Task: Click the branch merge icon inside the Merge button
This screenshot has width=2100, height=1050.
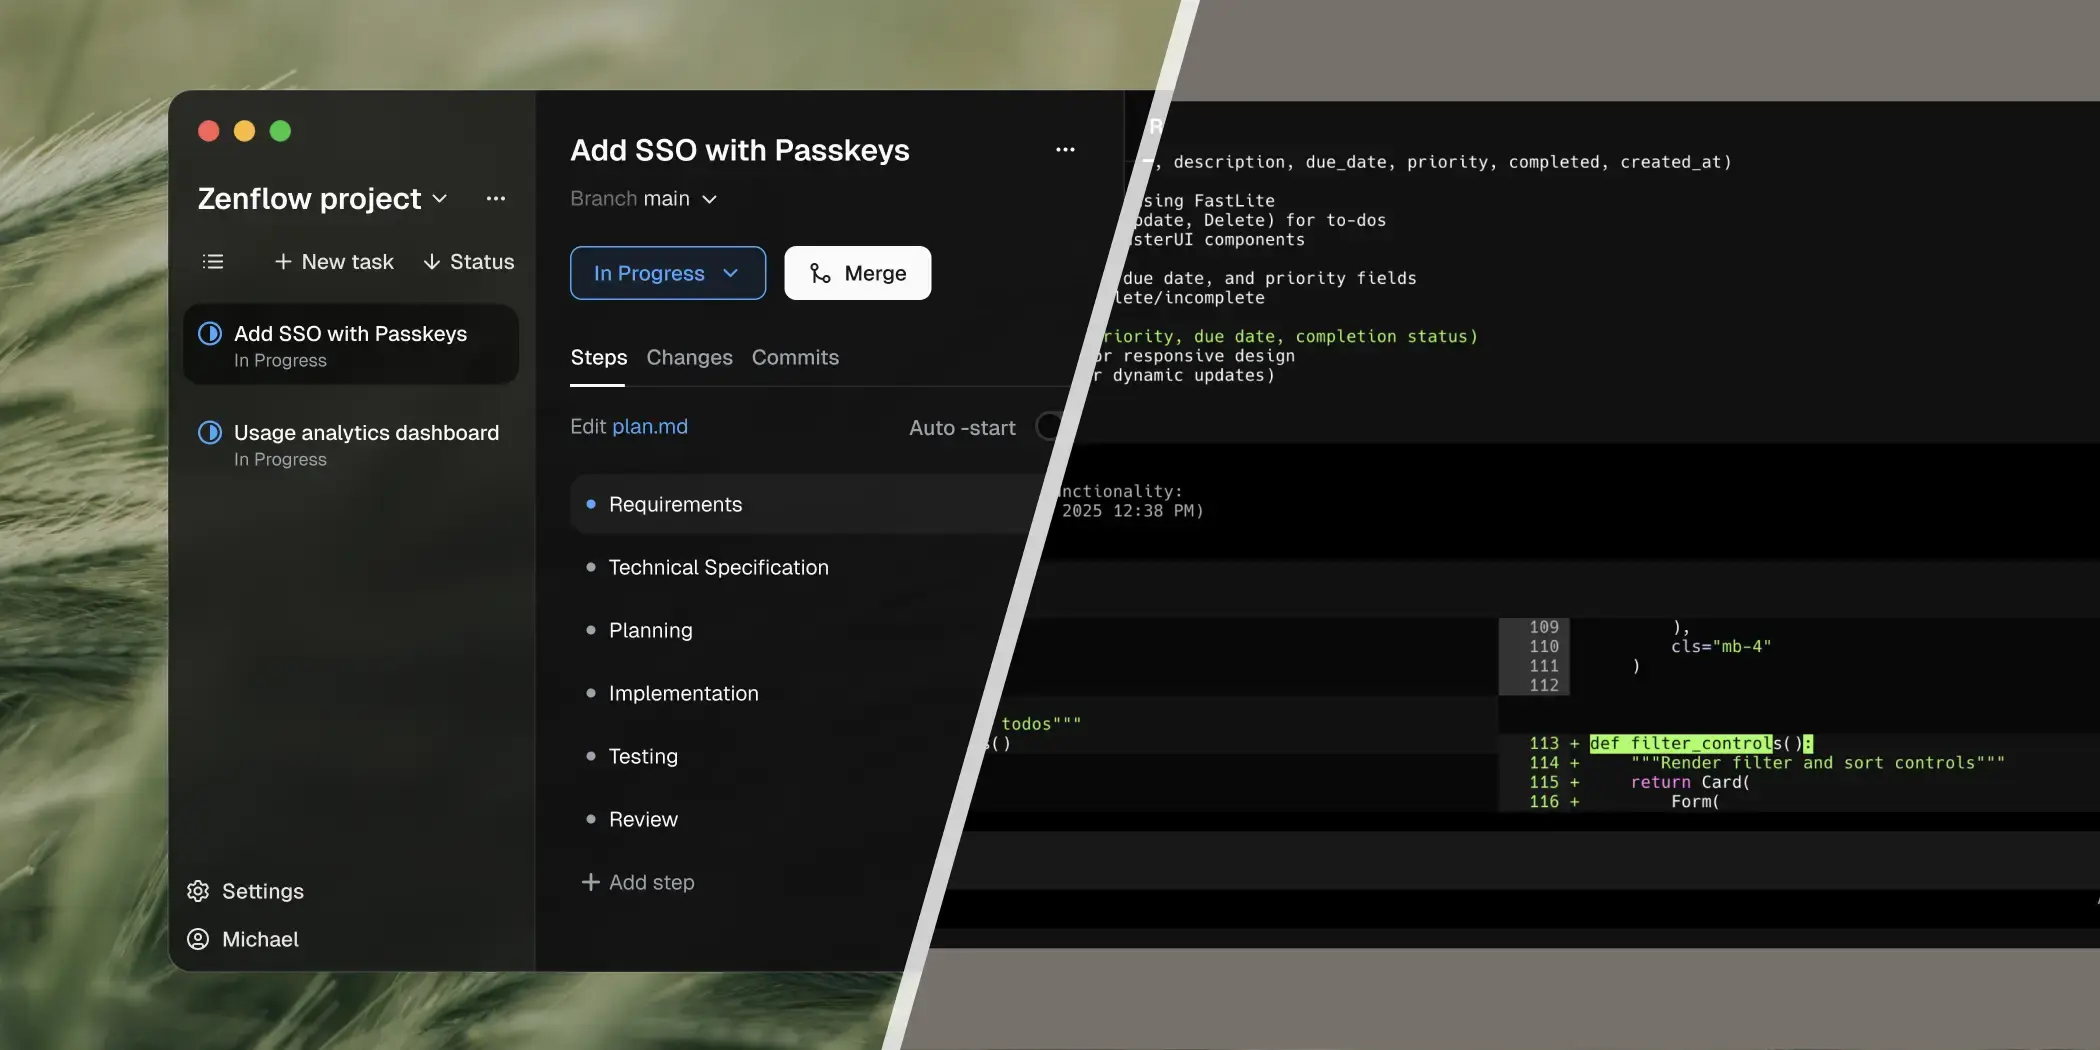Action: click(820, 272)
